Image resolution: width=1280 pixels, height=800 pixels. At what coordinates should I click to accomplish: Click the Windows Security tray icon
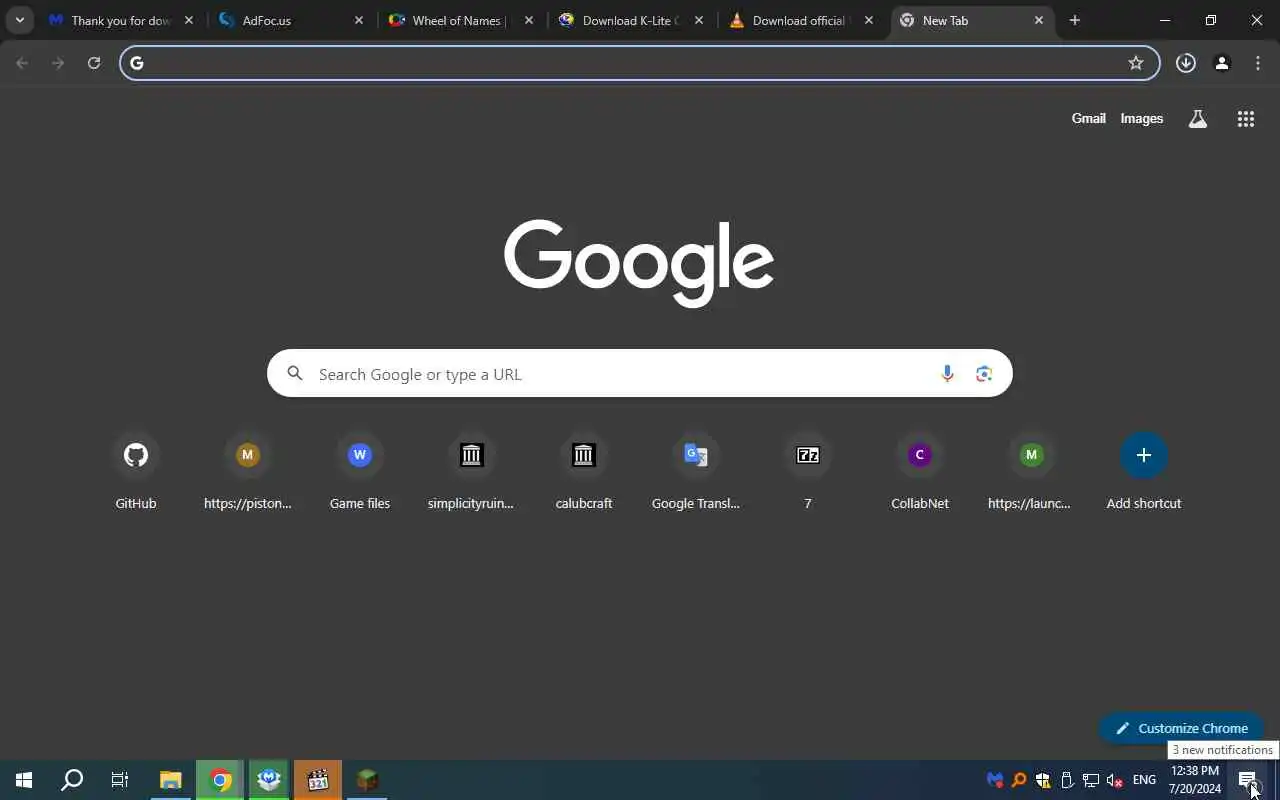click(x=1043, y=780)
